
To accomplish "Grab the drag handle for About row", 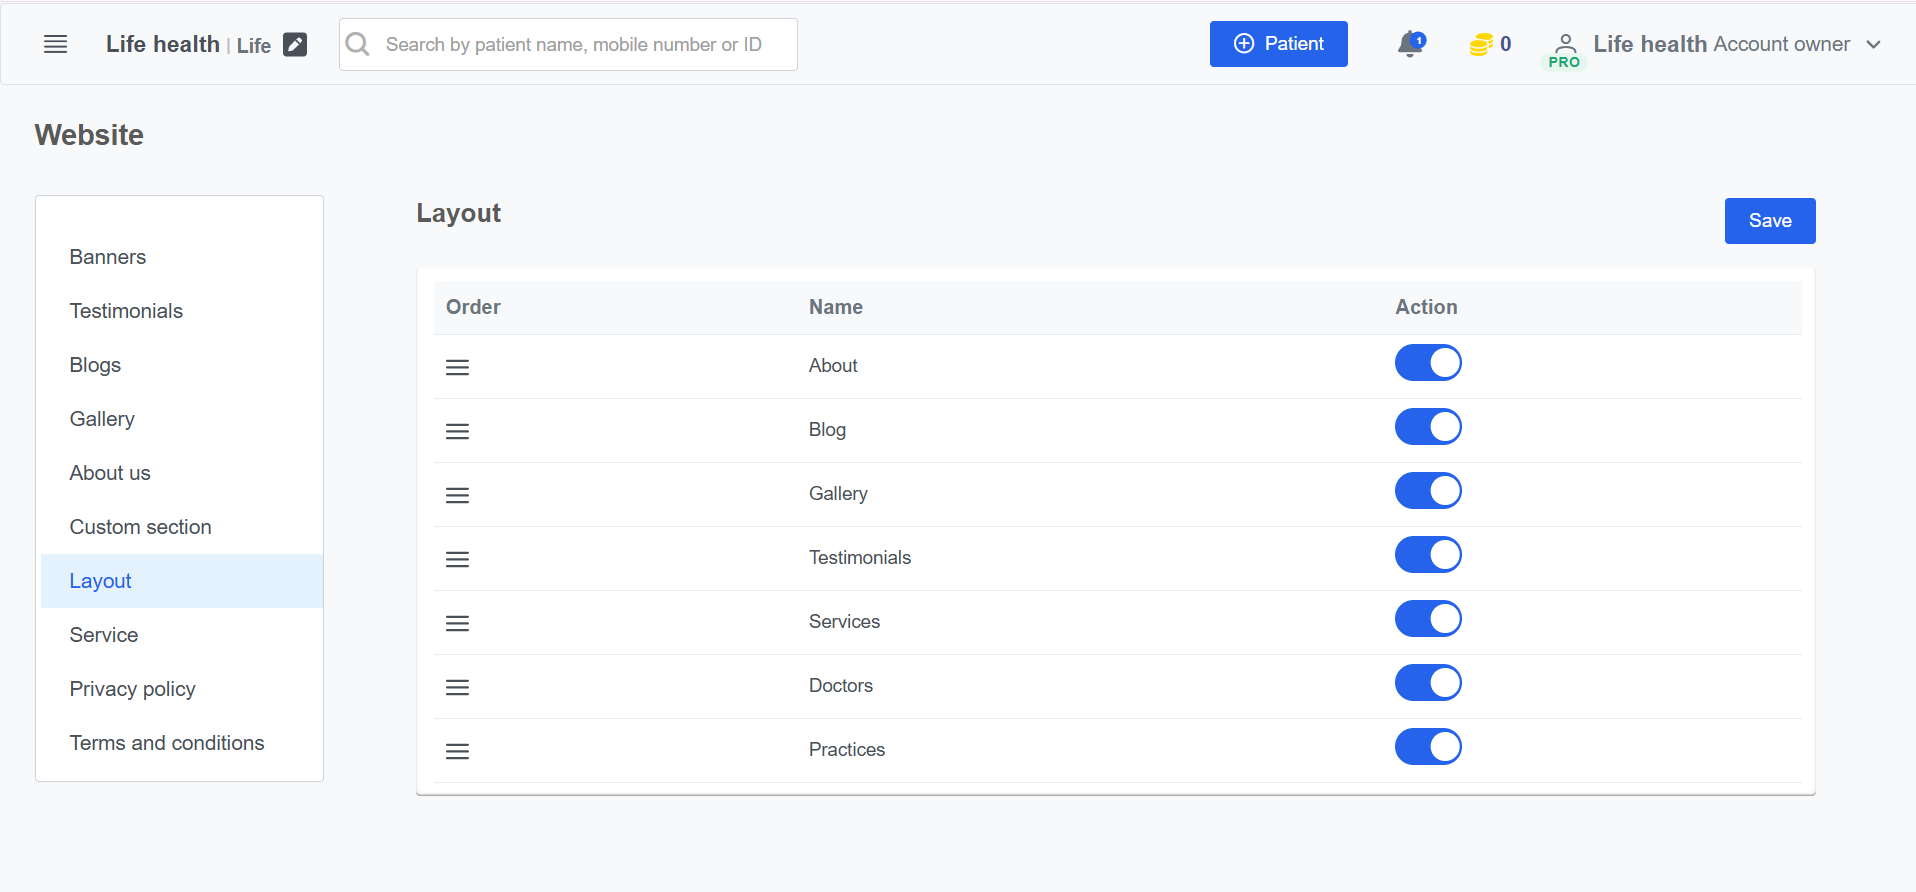I will 457,367.
